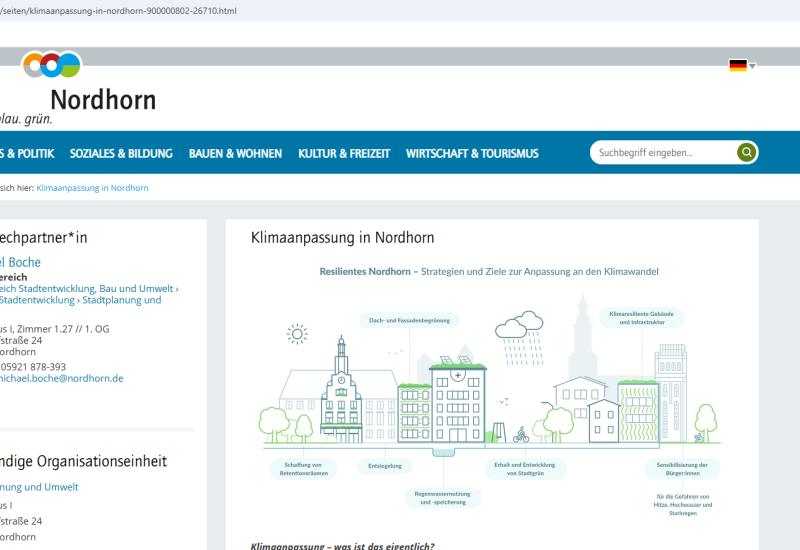Click the michael.boche@nordhorn.de email link
This screenshot has height=550, width=800.
(60, 379)
